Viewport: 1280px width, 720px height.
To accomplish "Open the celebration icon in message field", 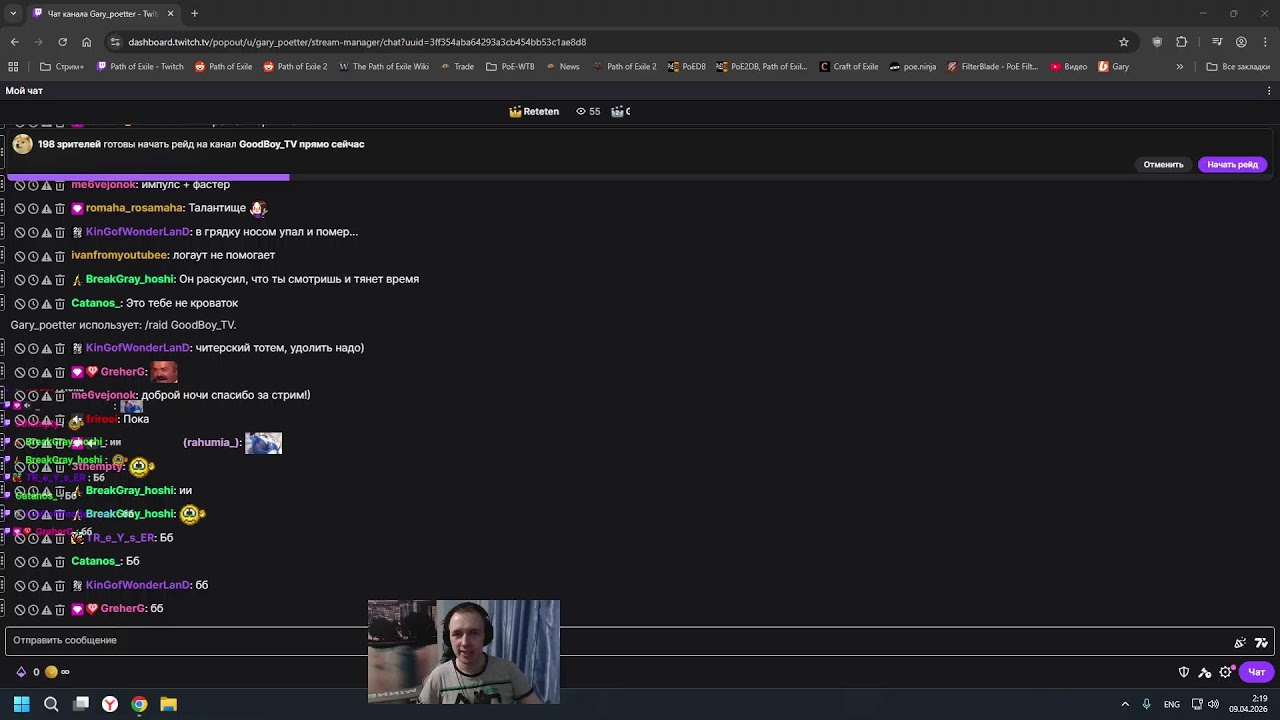I will (x=1240, y=643).
